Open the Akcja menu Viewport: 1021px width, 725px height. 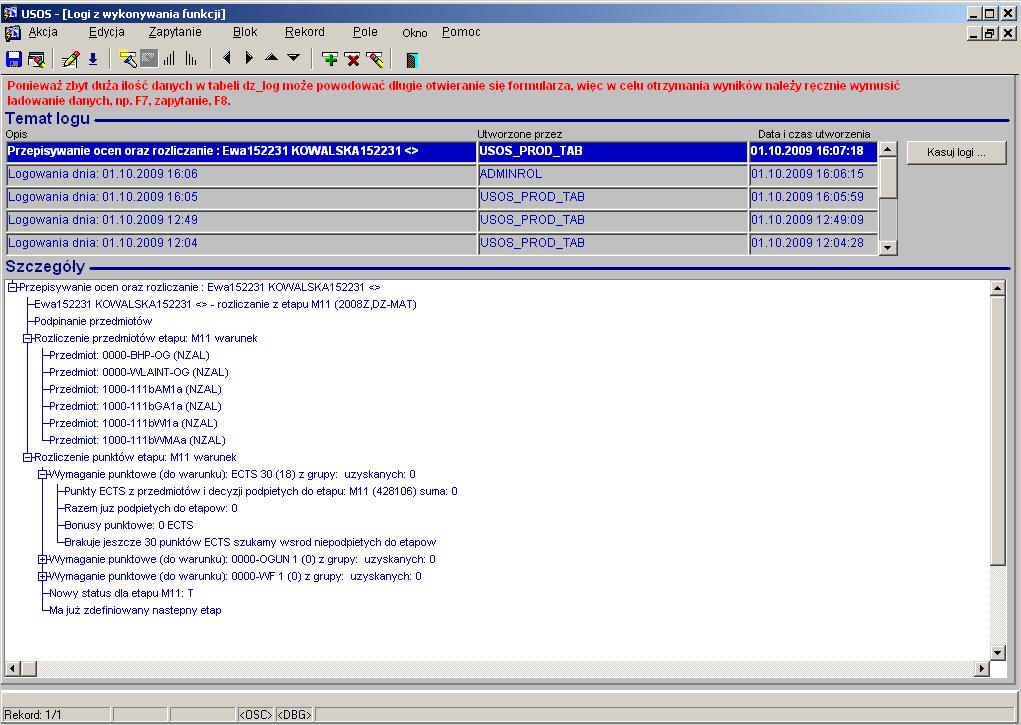pos(43,32)
